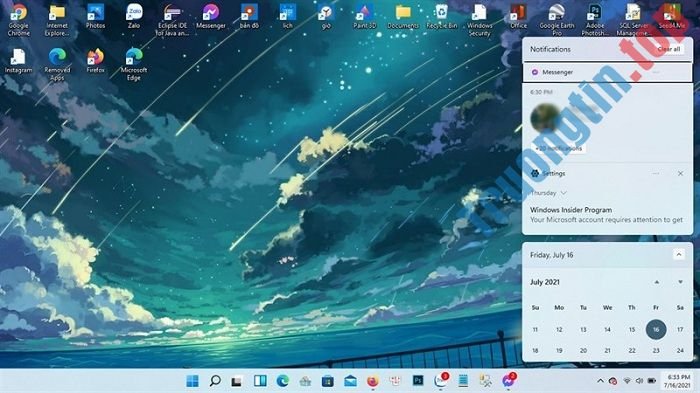Expand the +20 notifications link

click(559, 148)
